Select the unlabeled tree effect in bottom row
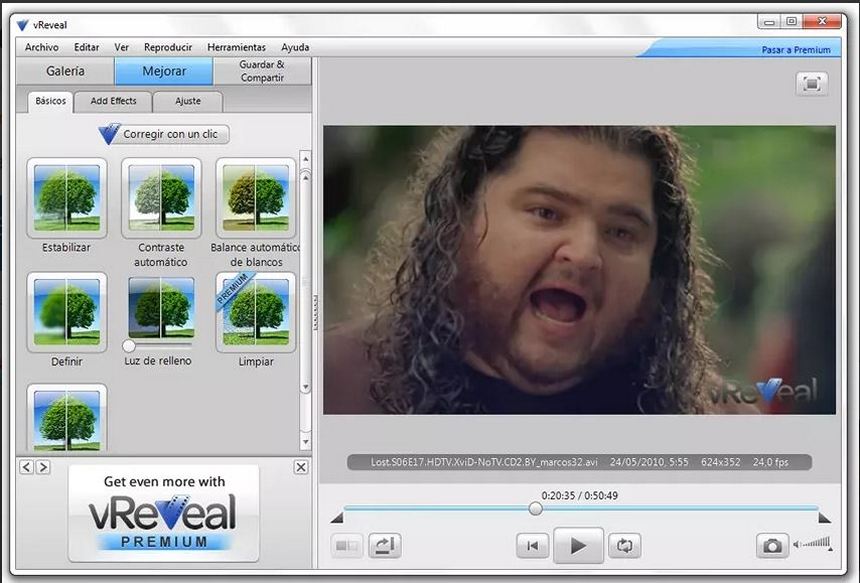The width and height of the screenshot is (860, 583). point(67,418)
